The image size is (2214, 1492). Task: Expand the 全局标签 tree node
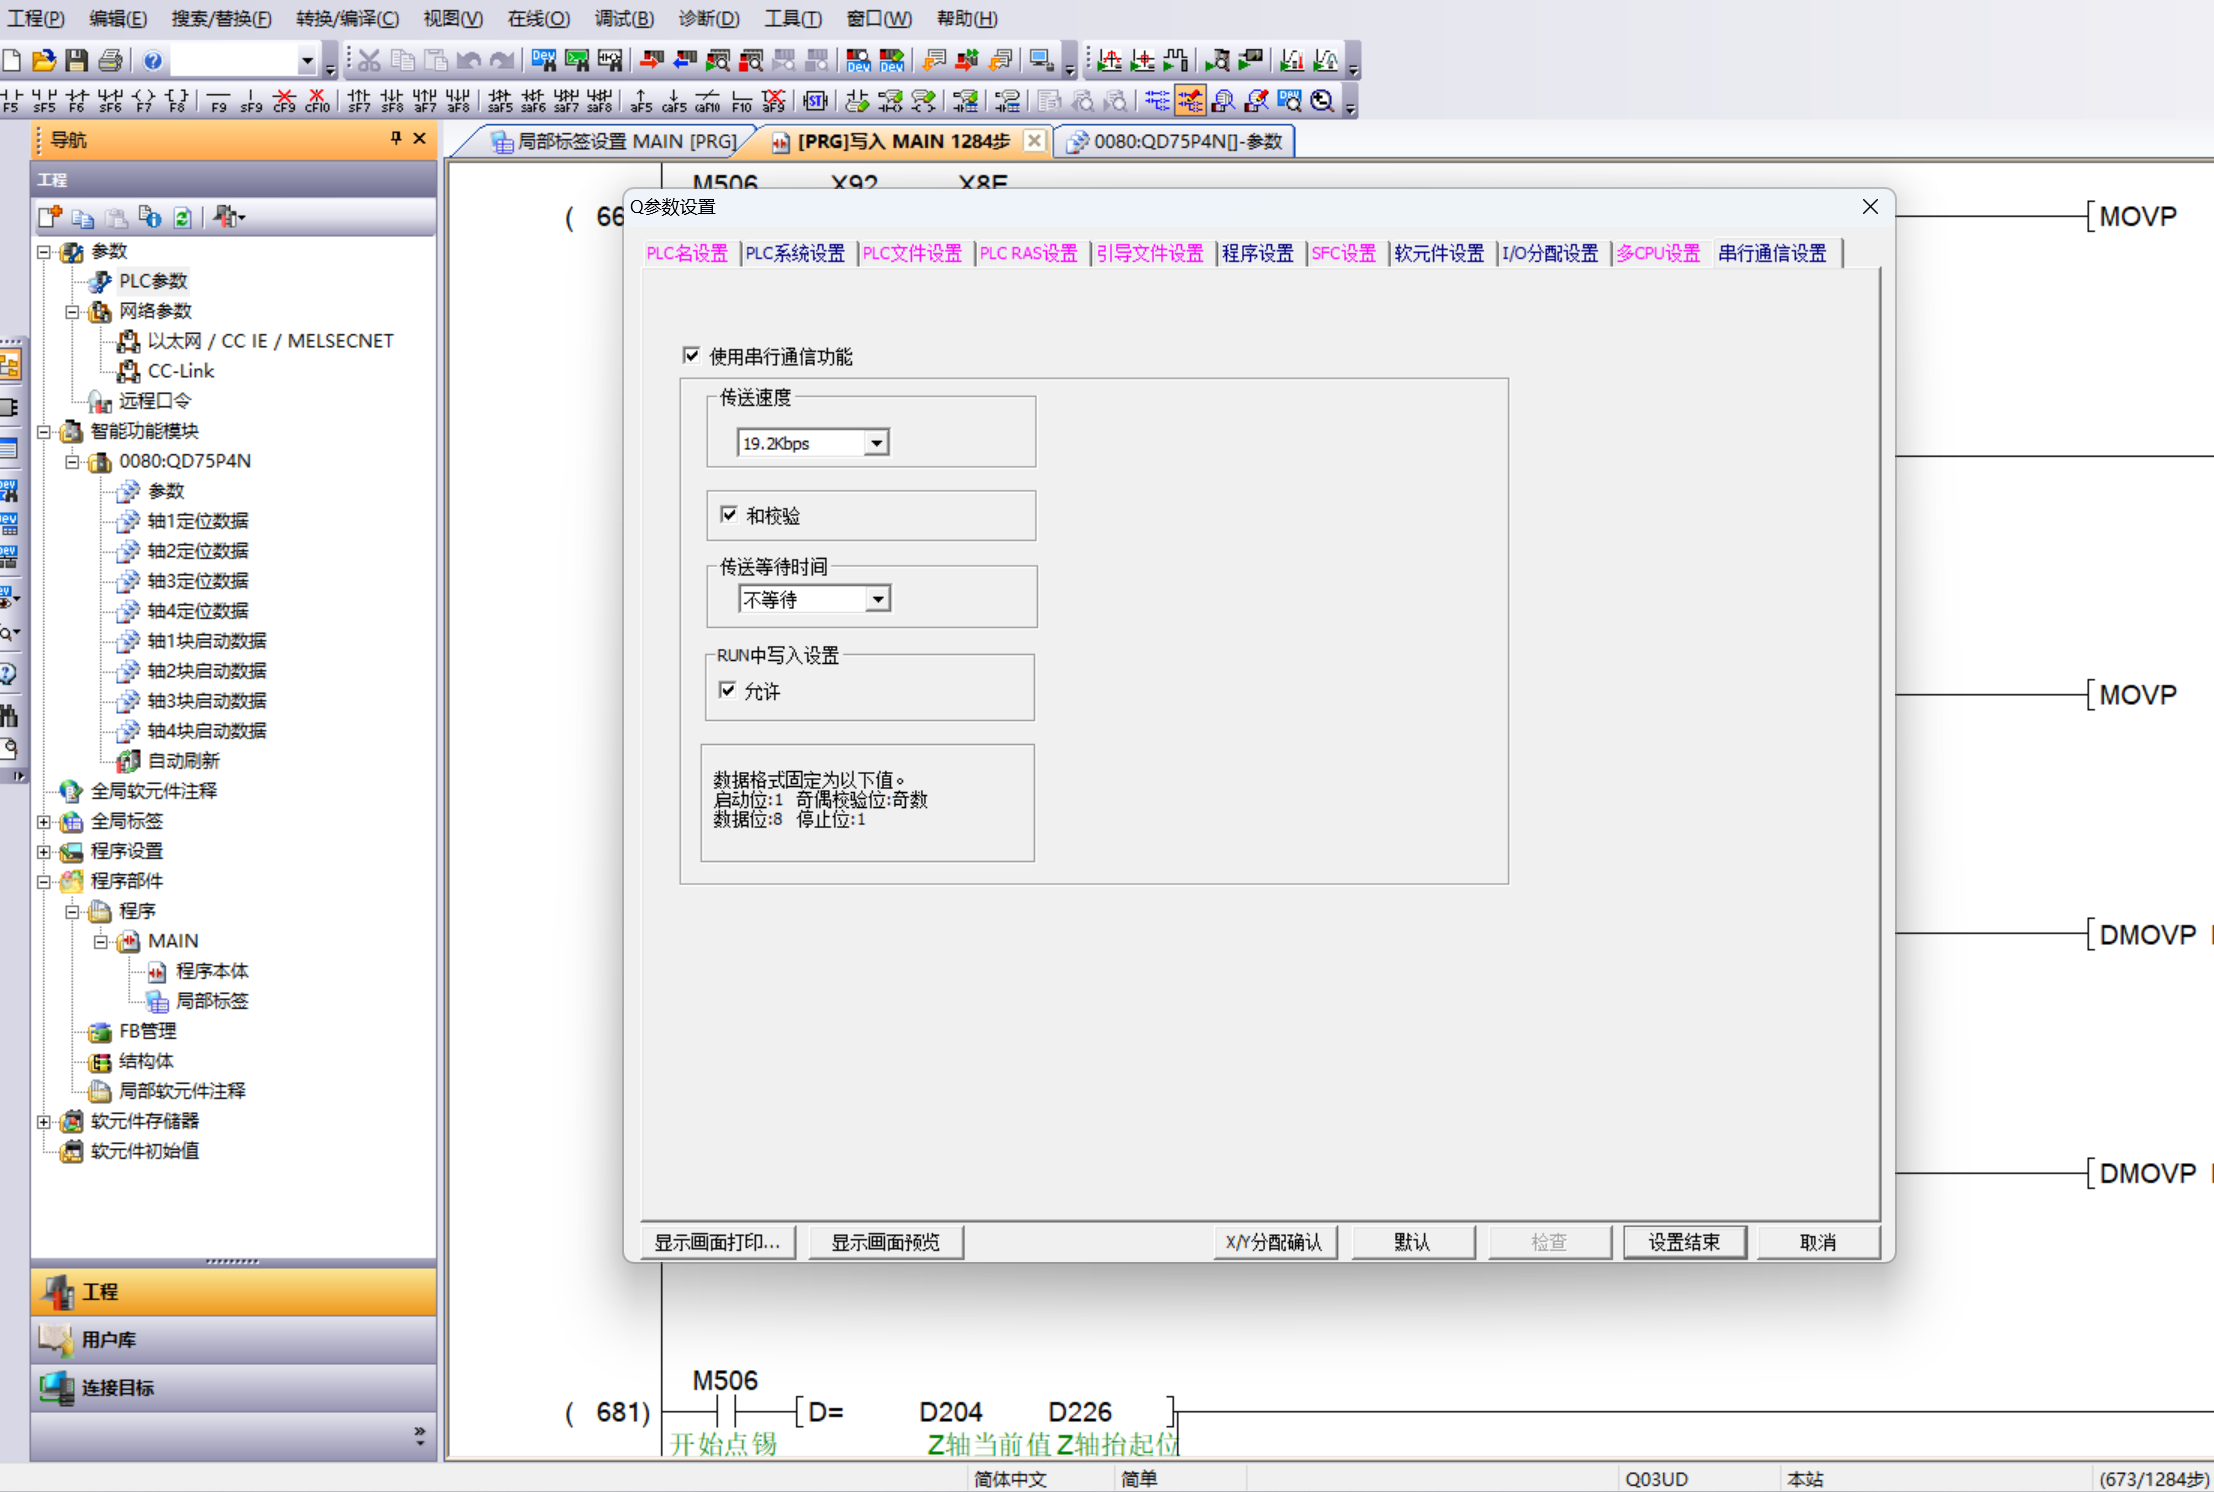point(44,822)
